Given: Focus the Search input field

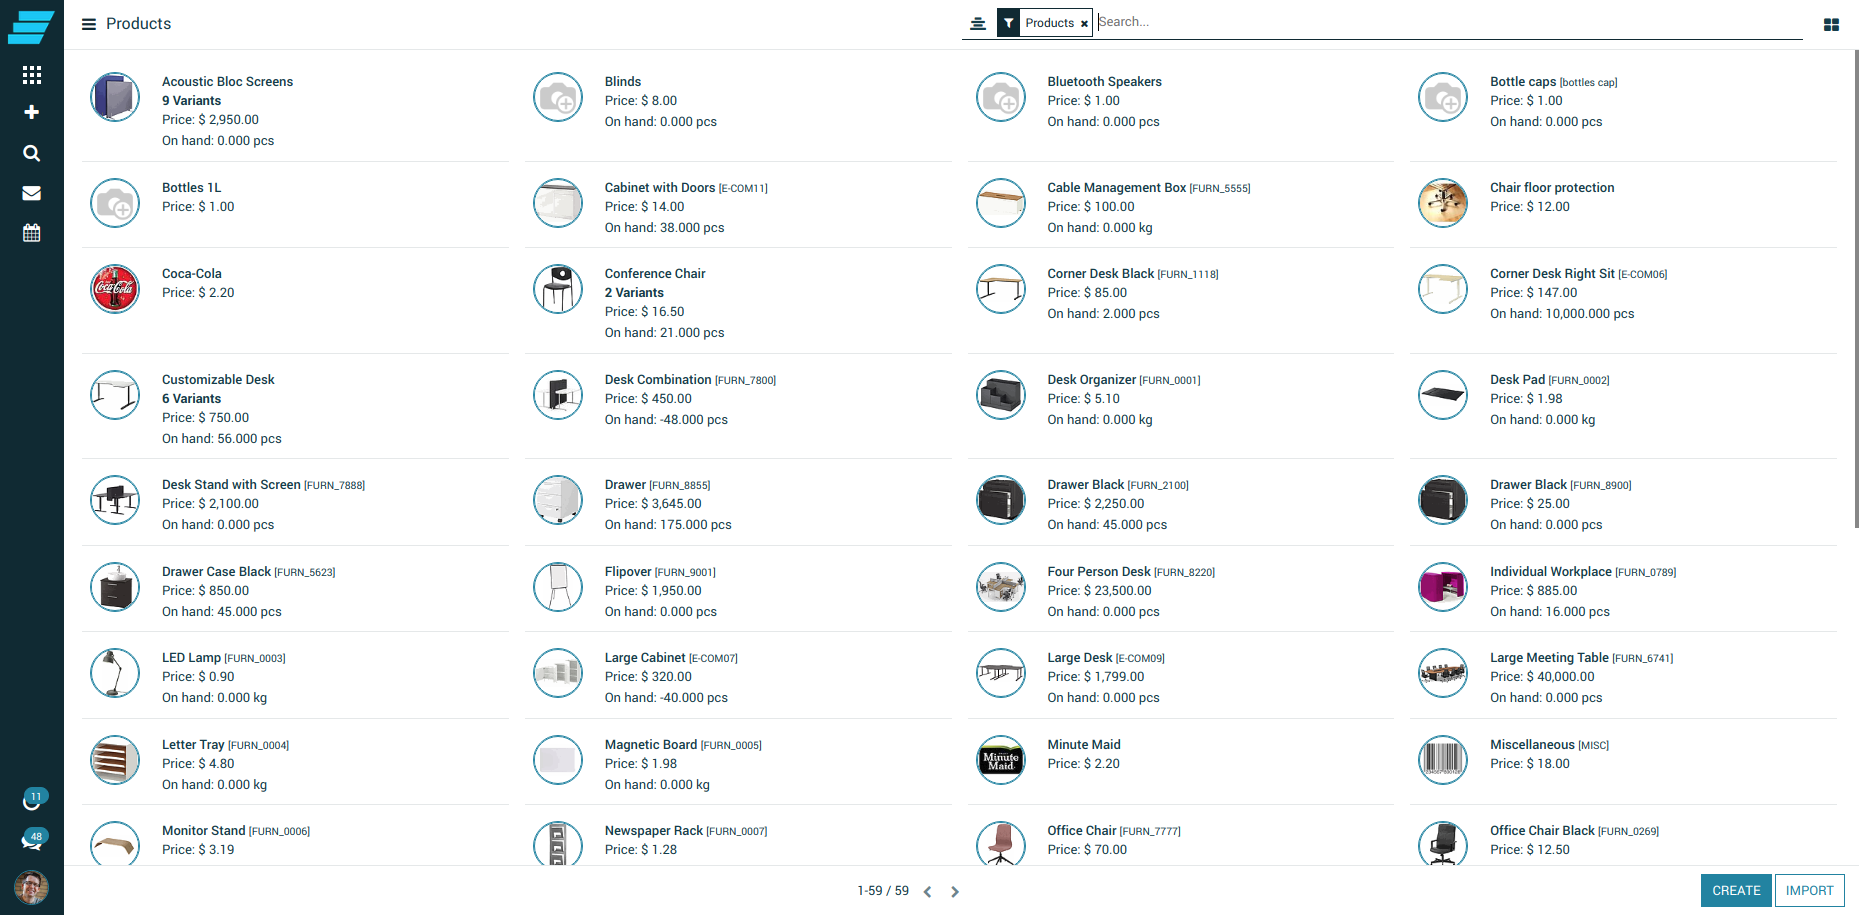Looking at the screenshot, I should [1440, 22].
